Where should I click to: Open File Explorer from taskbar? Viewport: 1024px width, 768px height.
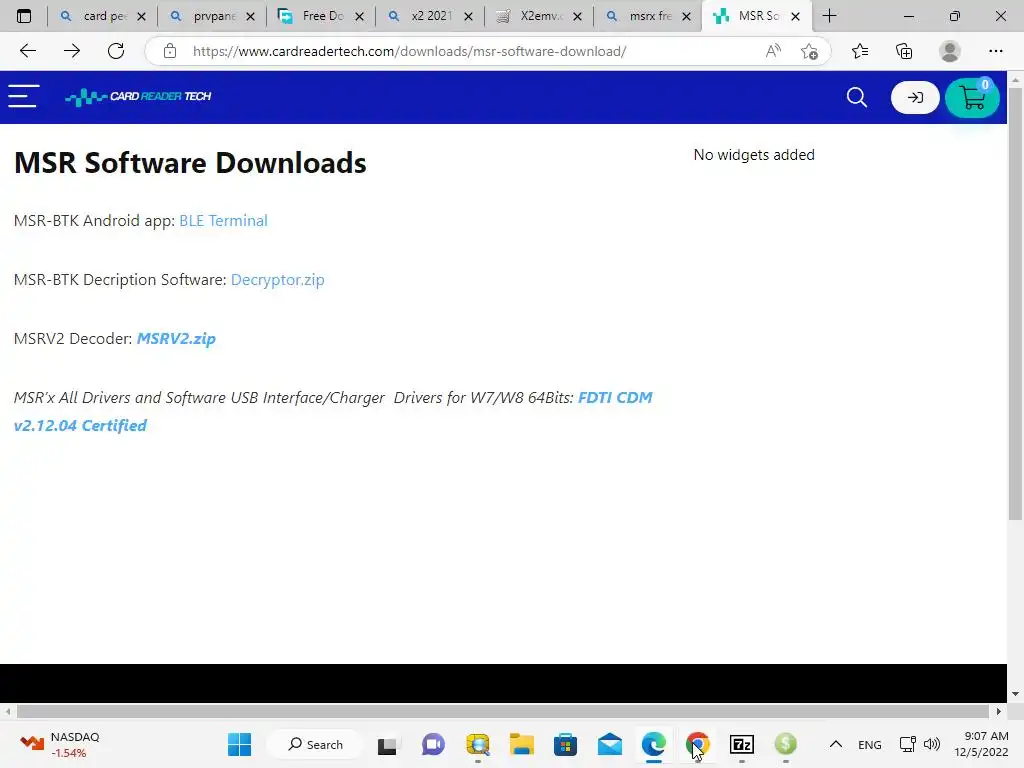point(522,744)
